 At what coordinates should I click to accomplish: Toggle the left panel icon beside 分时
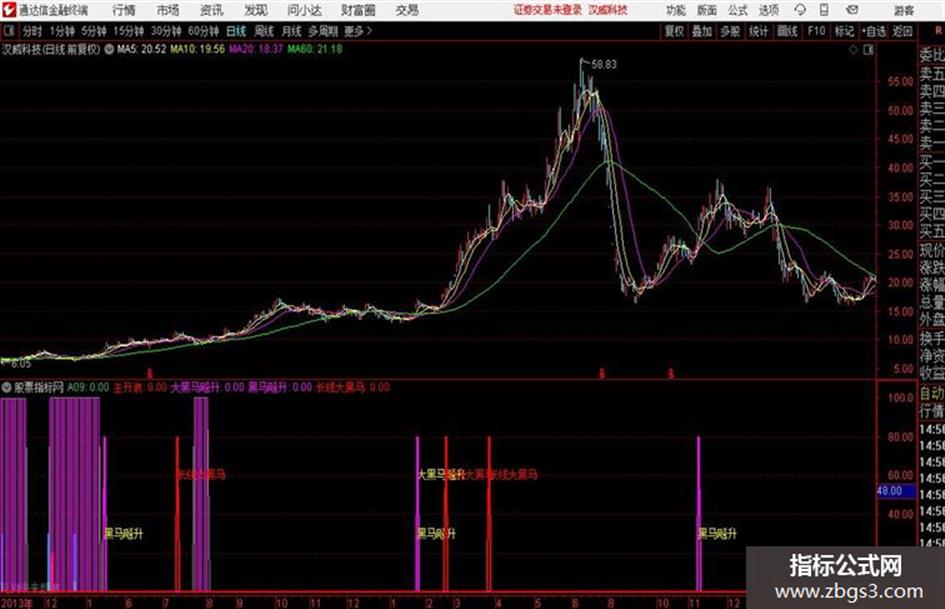click(8, 31)
